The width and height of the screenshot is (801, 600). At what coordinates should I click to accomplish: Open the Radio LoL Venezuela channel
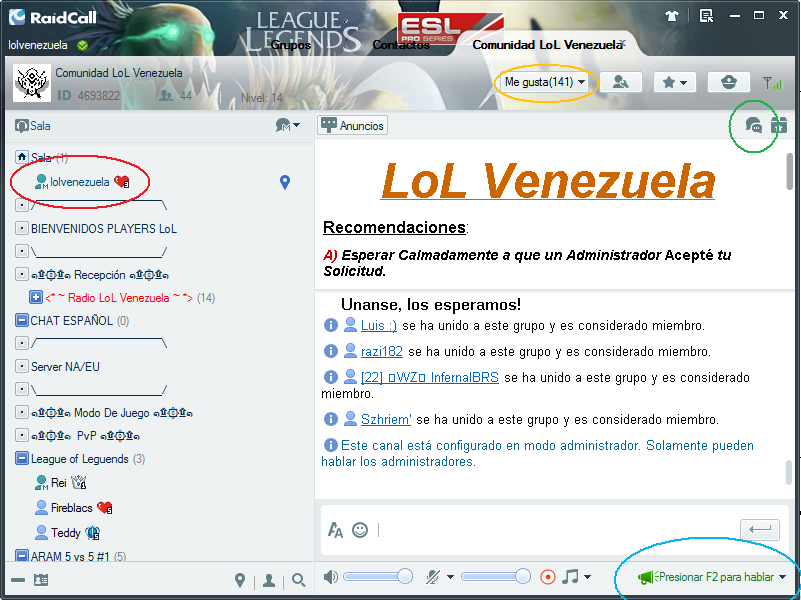click(x=119, y=298)
